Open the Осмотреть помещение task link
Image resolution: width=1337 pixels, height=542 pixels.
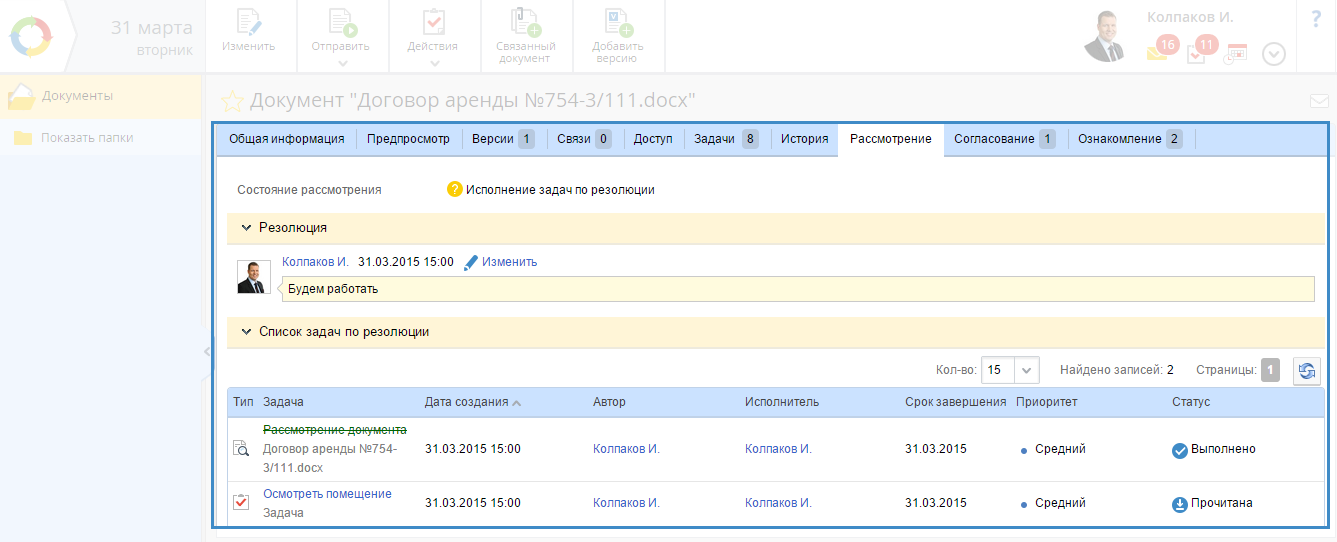tap(327, 494)
